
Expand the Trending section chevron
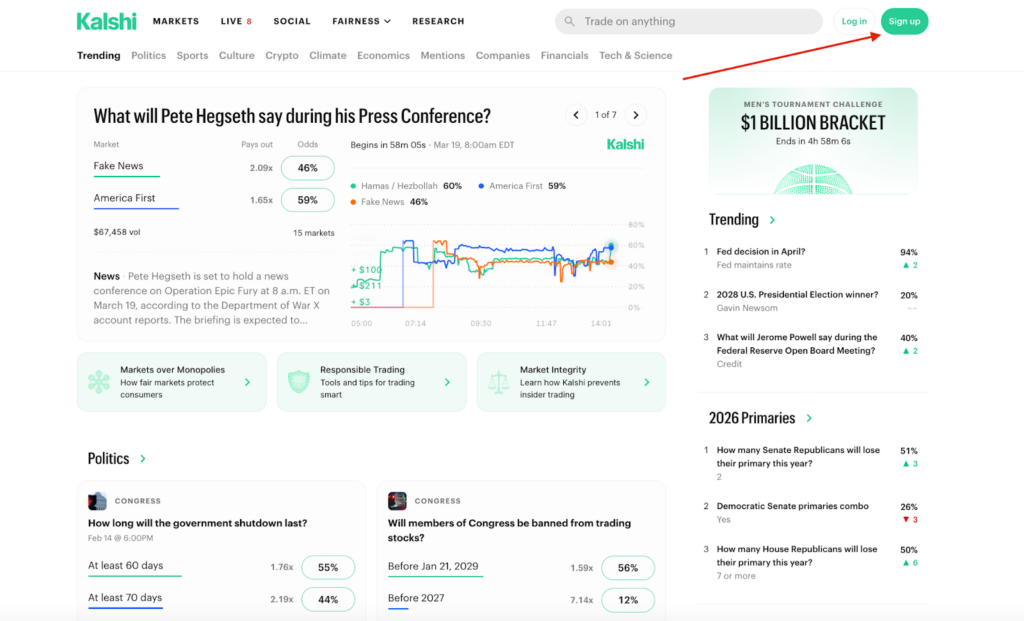pos(773,220)
